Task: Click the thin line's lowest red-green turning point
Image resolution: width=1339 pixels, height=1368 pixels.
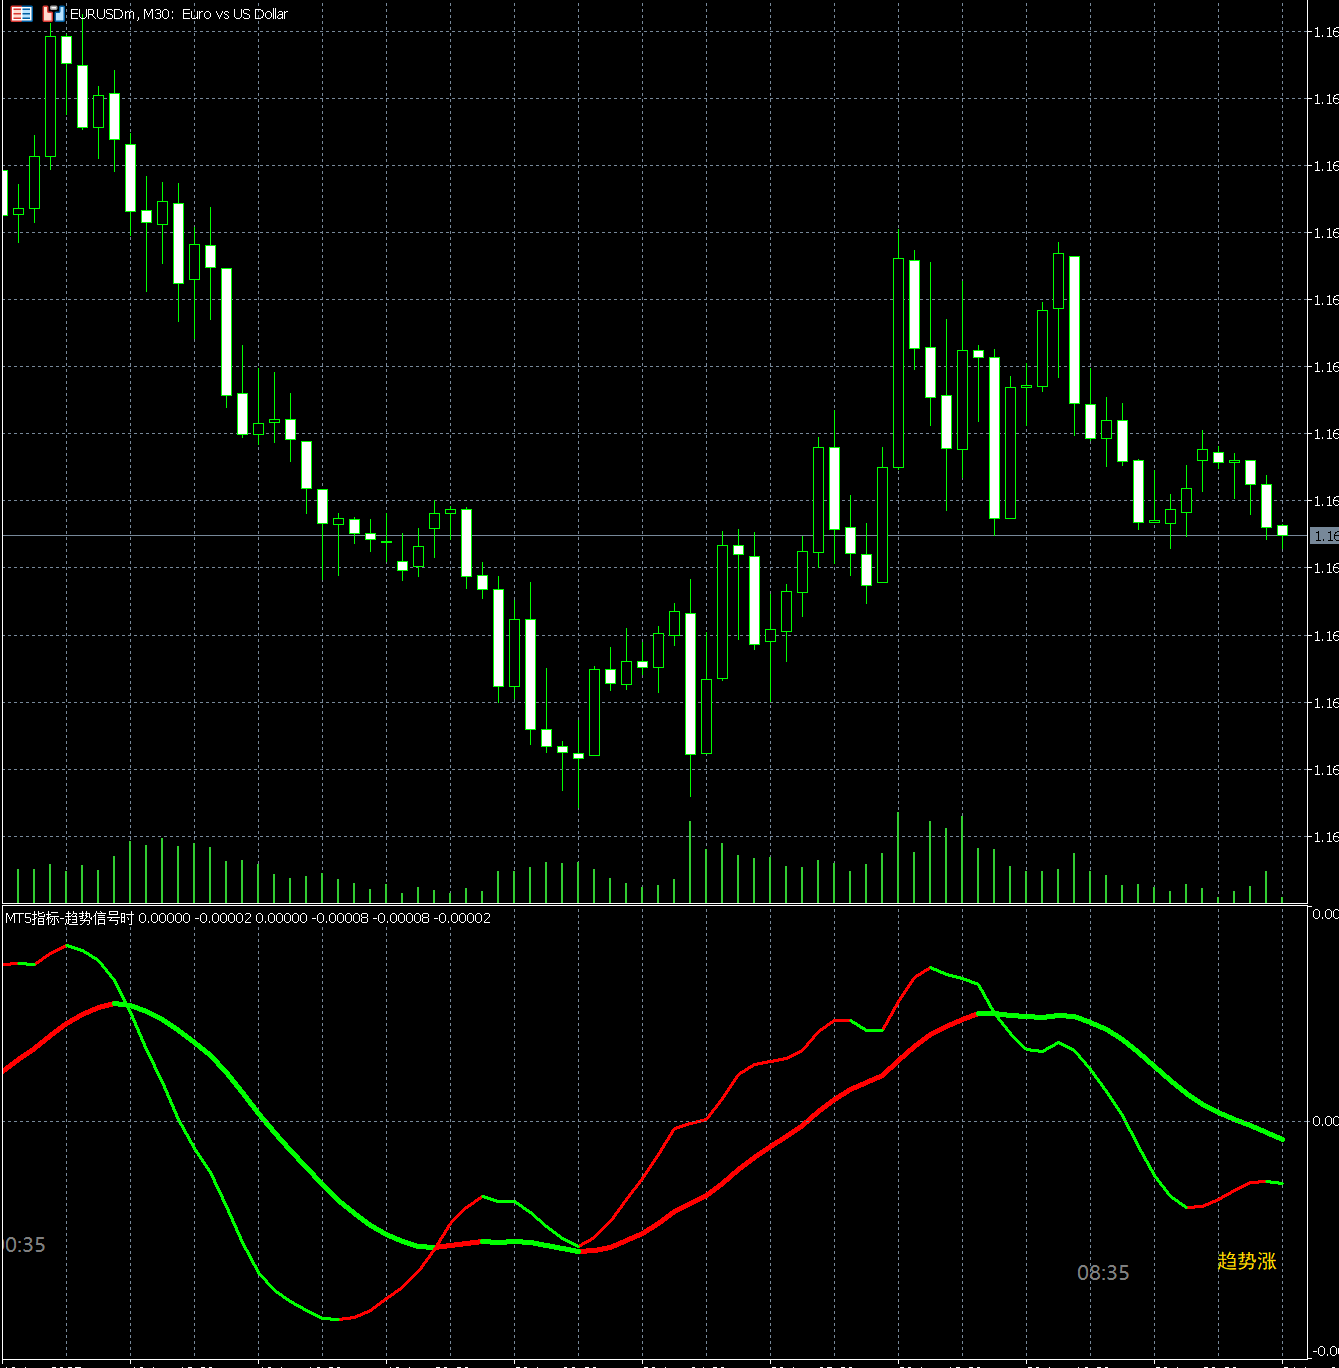Action: coord(338,1319)
